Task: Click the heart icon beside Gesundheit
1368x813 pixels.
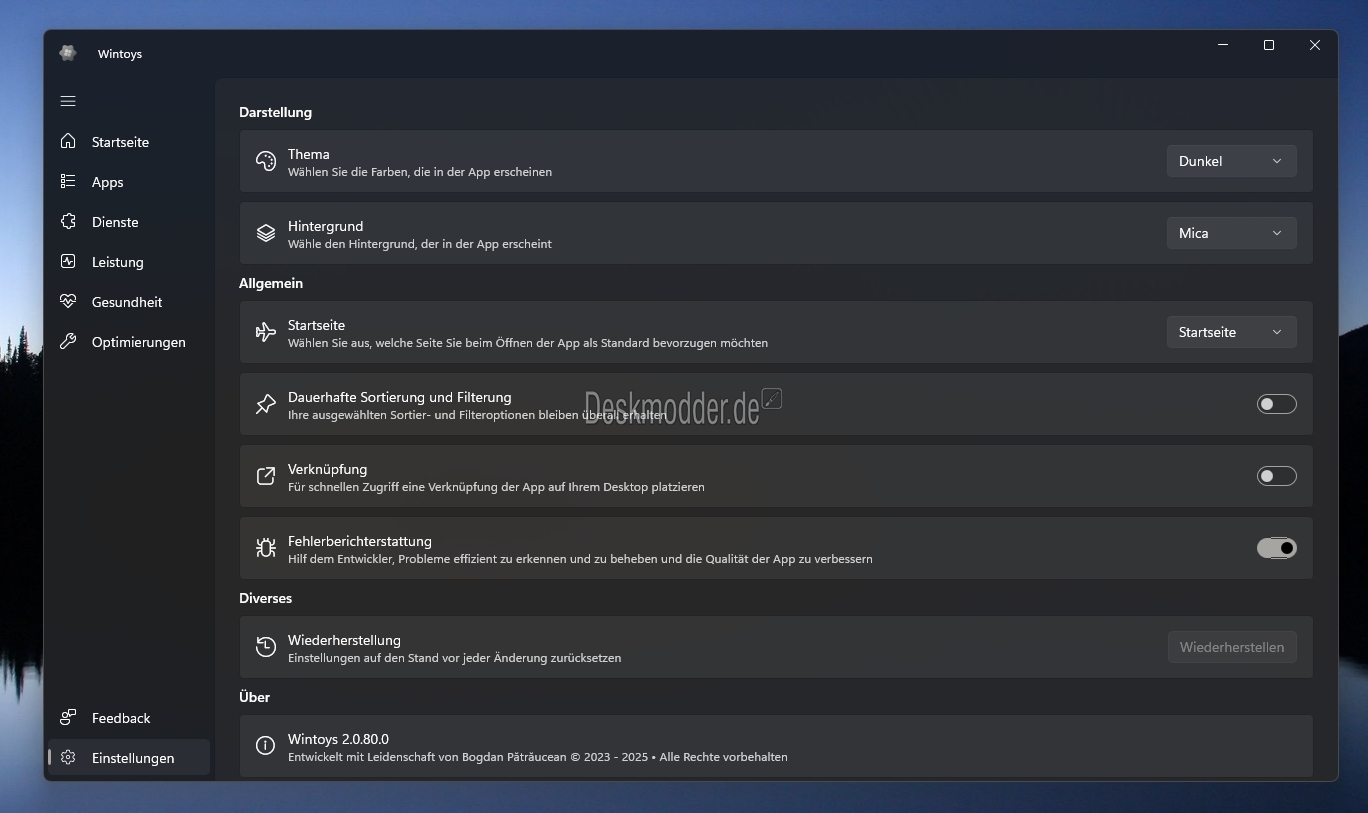Action: coord(68,301)
